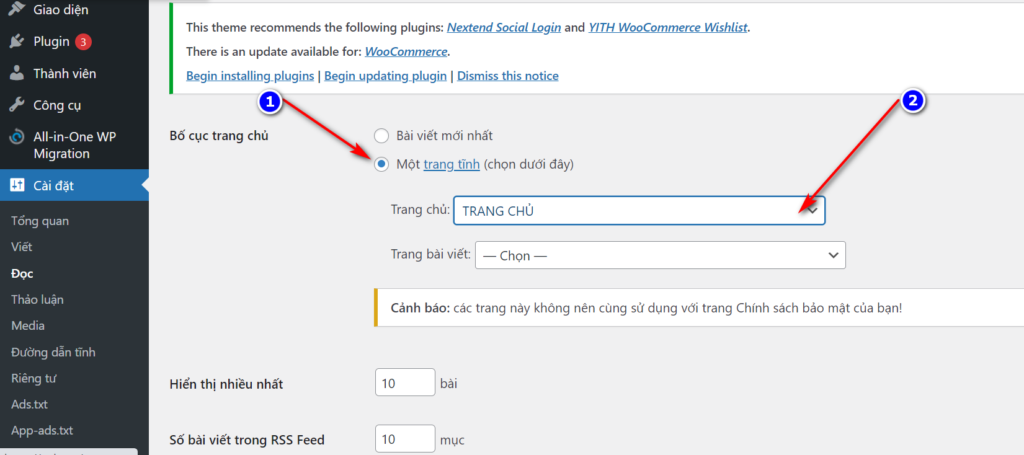Click the Thành viên user icon
The height and width of the screenshot is (455, 1024).
(17, 74)
